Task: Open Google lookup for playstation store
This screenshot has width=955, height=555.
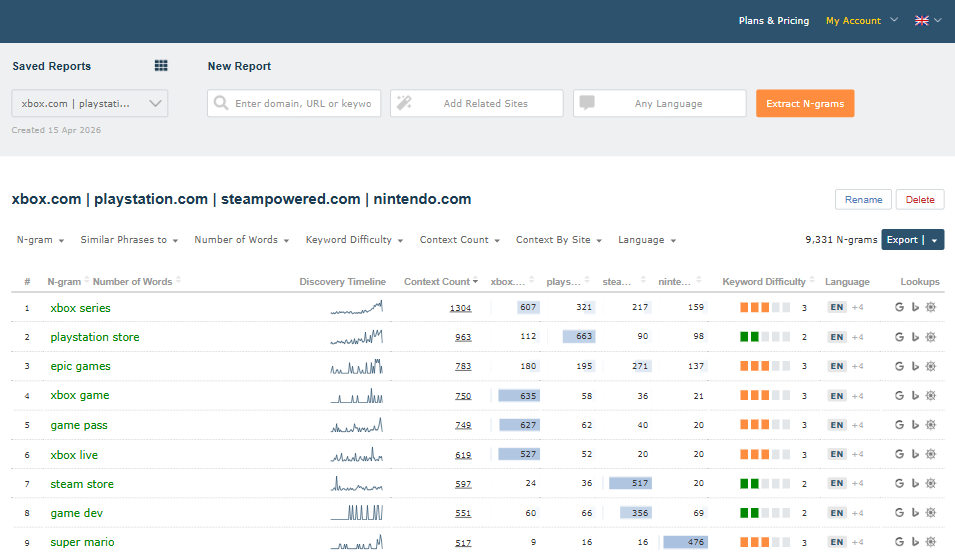Action: 899,337
